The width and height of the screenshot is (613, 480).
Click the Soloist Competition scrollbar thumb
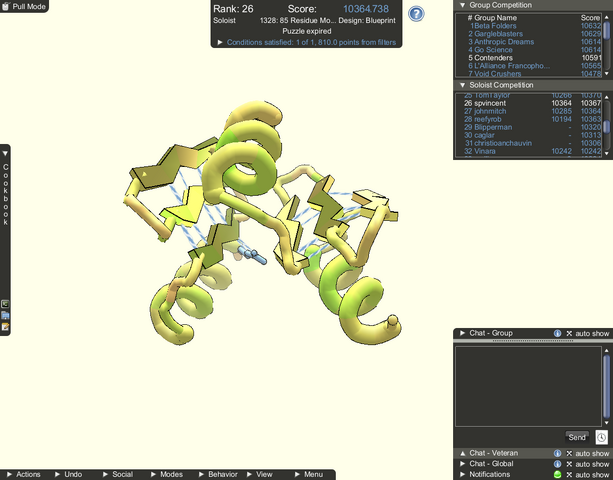point(606,126)
